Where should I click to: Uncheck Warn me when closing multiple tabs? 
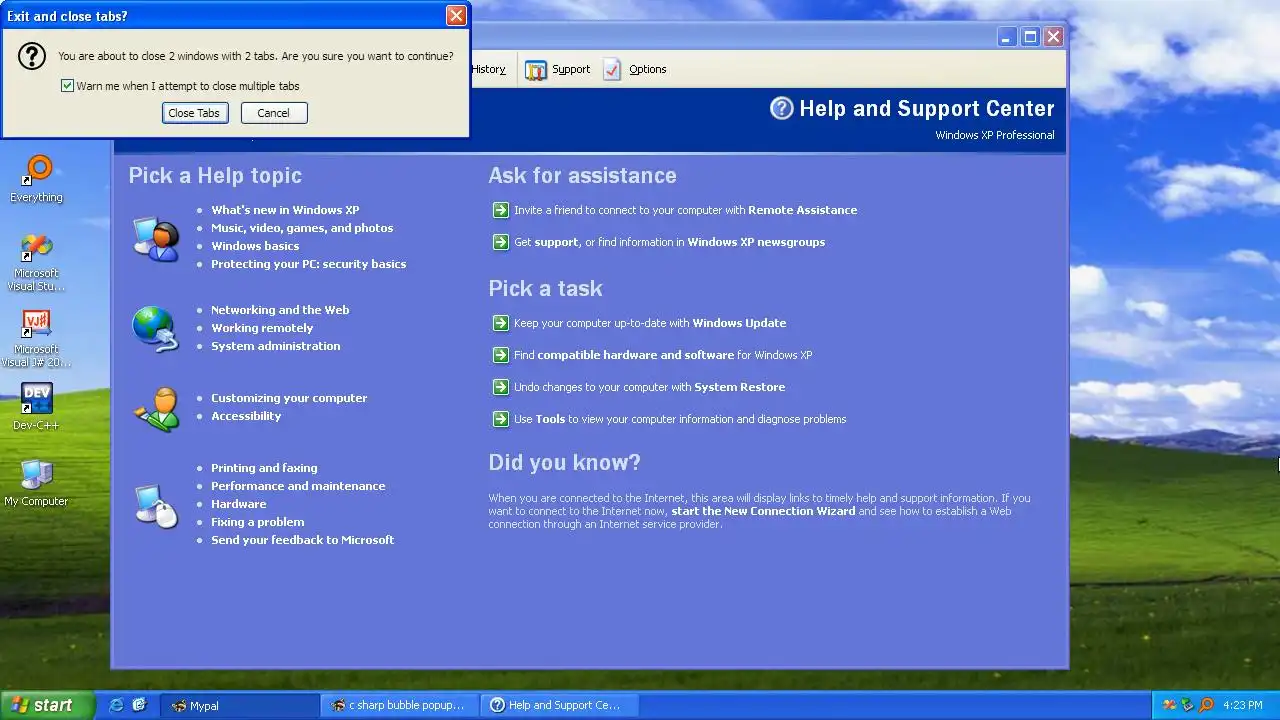(67, 86)
